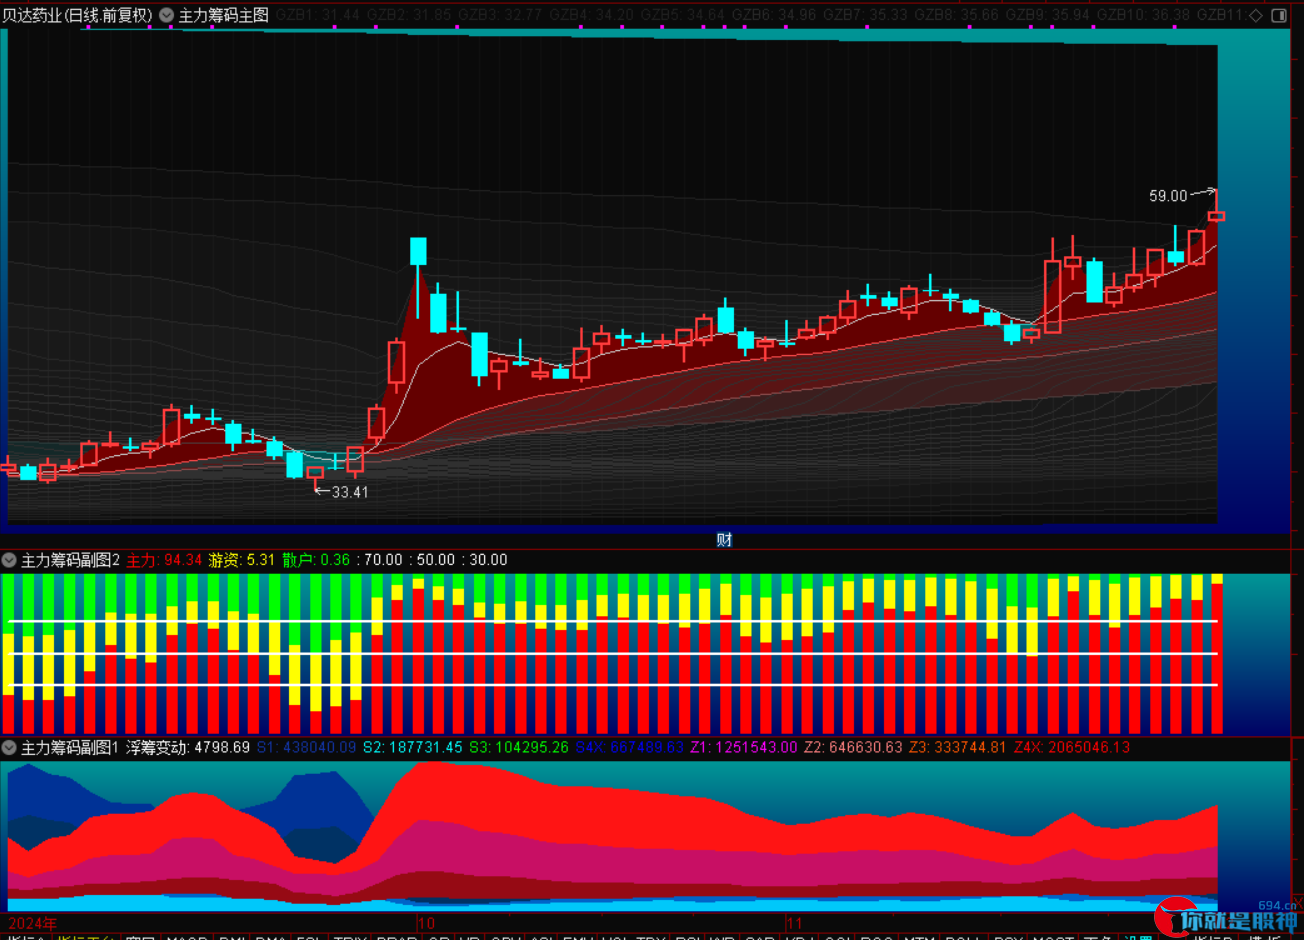Select the stock title 贝达药业(日线.前复权)
This screenshot has width=1304, height=940.
pyautogui.click(x=78, y=15)
